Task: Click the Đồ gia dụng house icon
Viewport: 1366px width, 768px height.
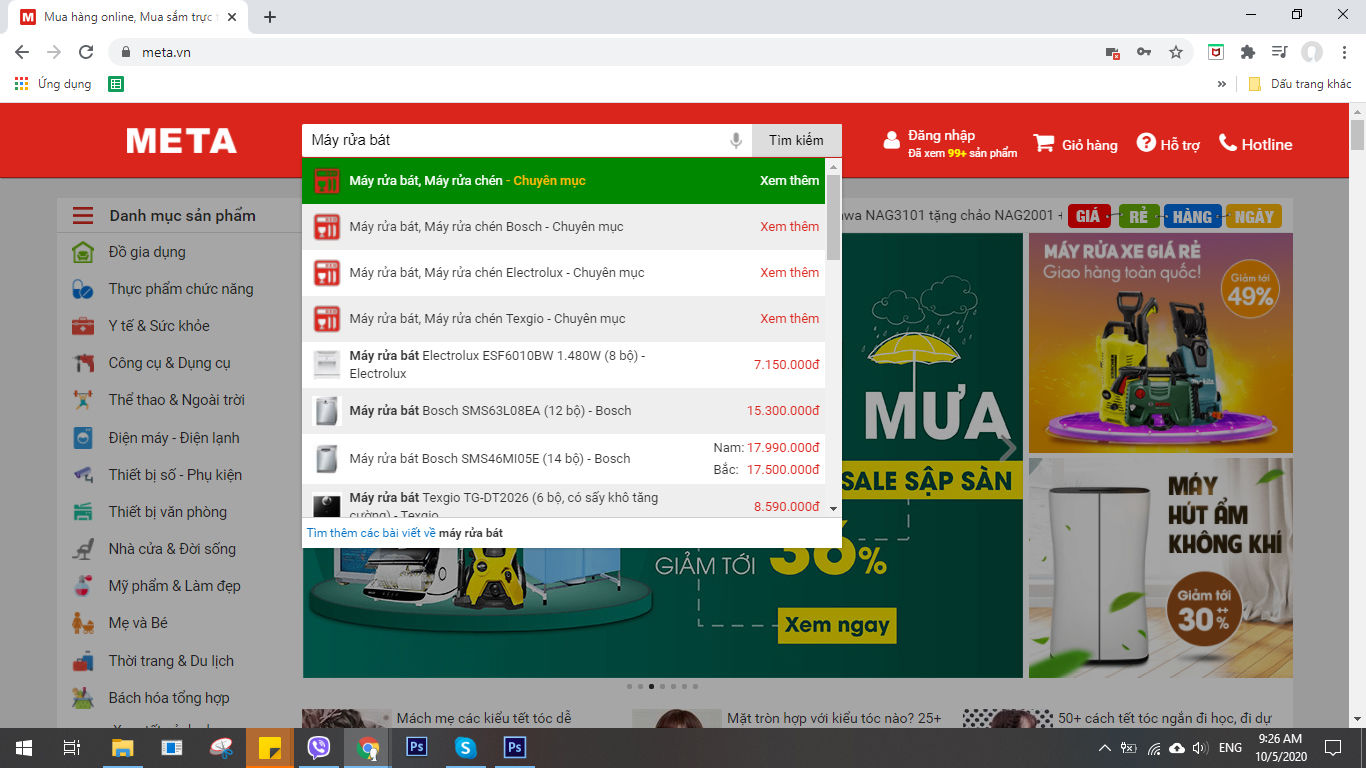Action: [x=83, y=252]
